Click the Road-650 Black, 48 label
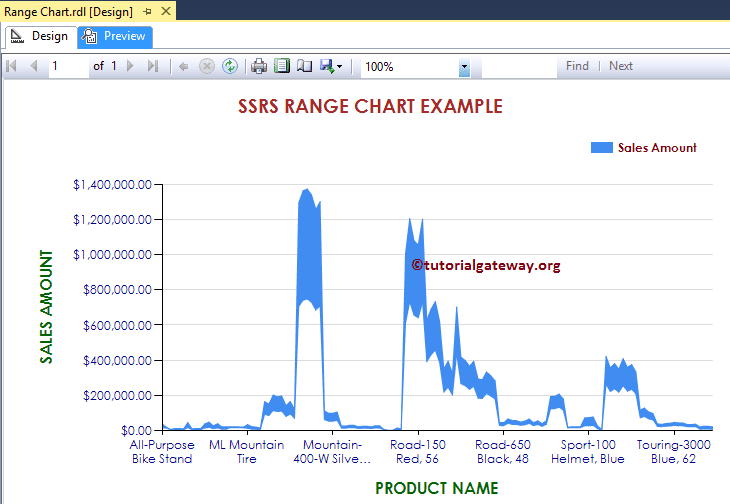This screenshot has height=504, width=730. pos(503,452)
